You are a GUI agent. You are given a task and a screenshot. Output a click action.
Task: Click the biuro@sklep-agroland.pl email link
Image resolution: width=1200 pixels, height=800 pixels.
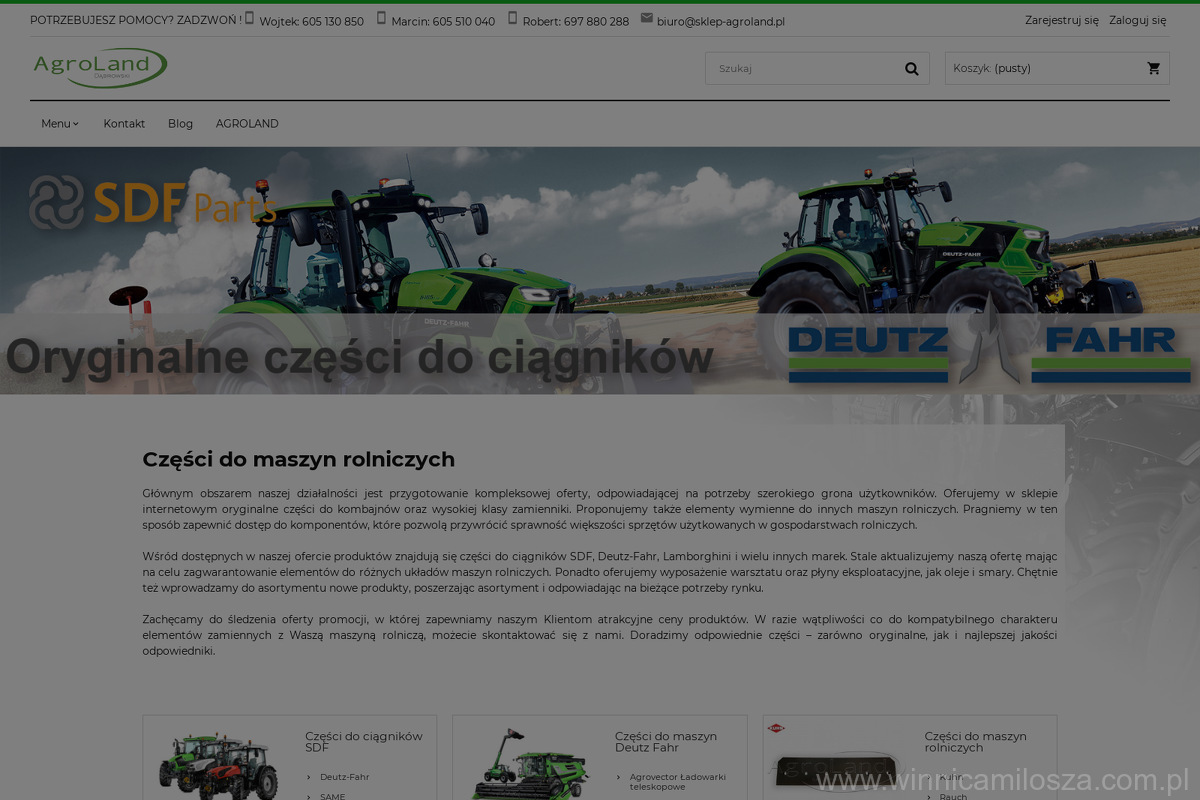(x=720, y=21)
